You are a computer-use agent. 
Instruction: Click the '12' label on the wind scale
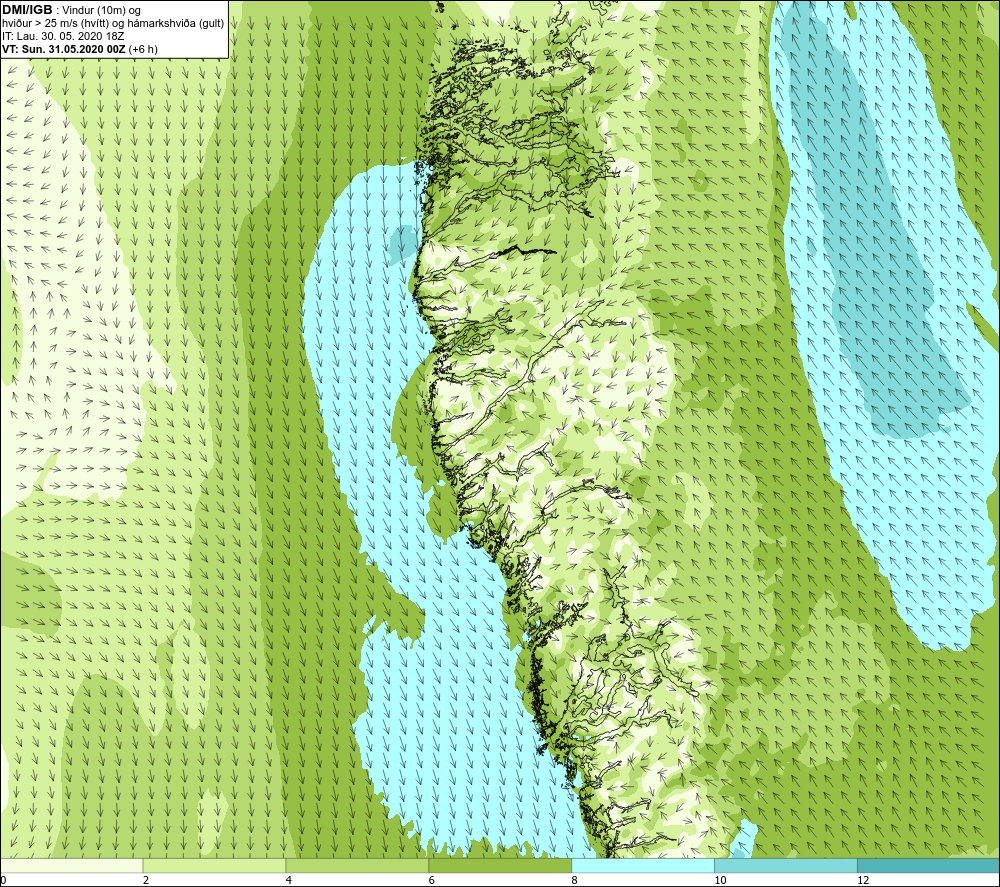click(863, 881)
